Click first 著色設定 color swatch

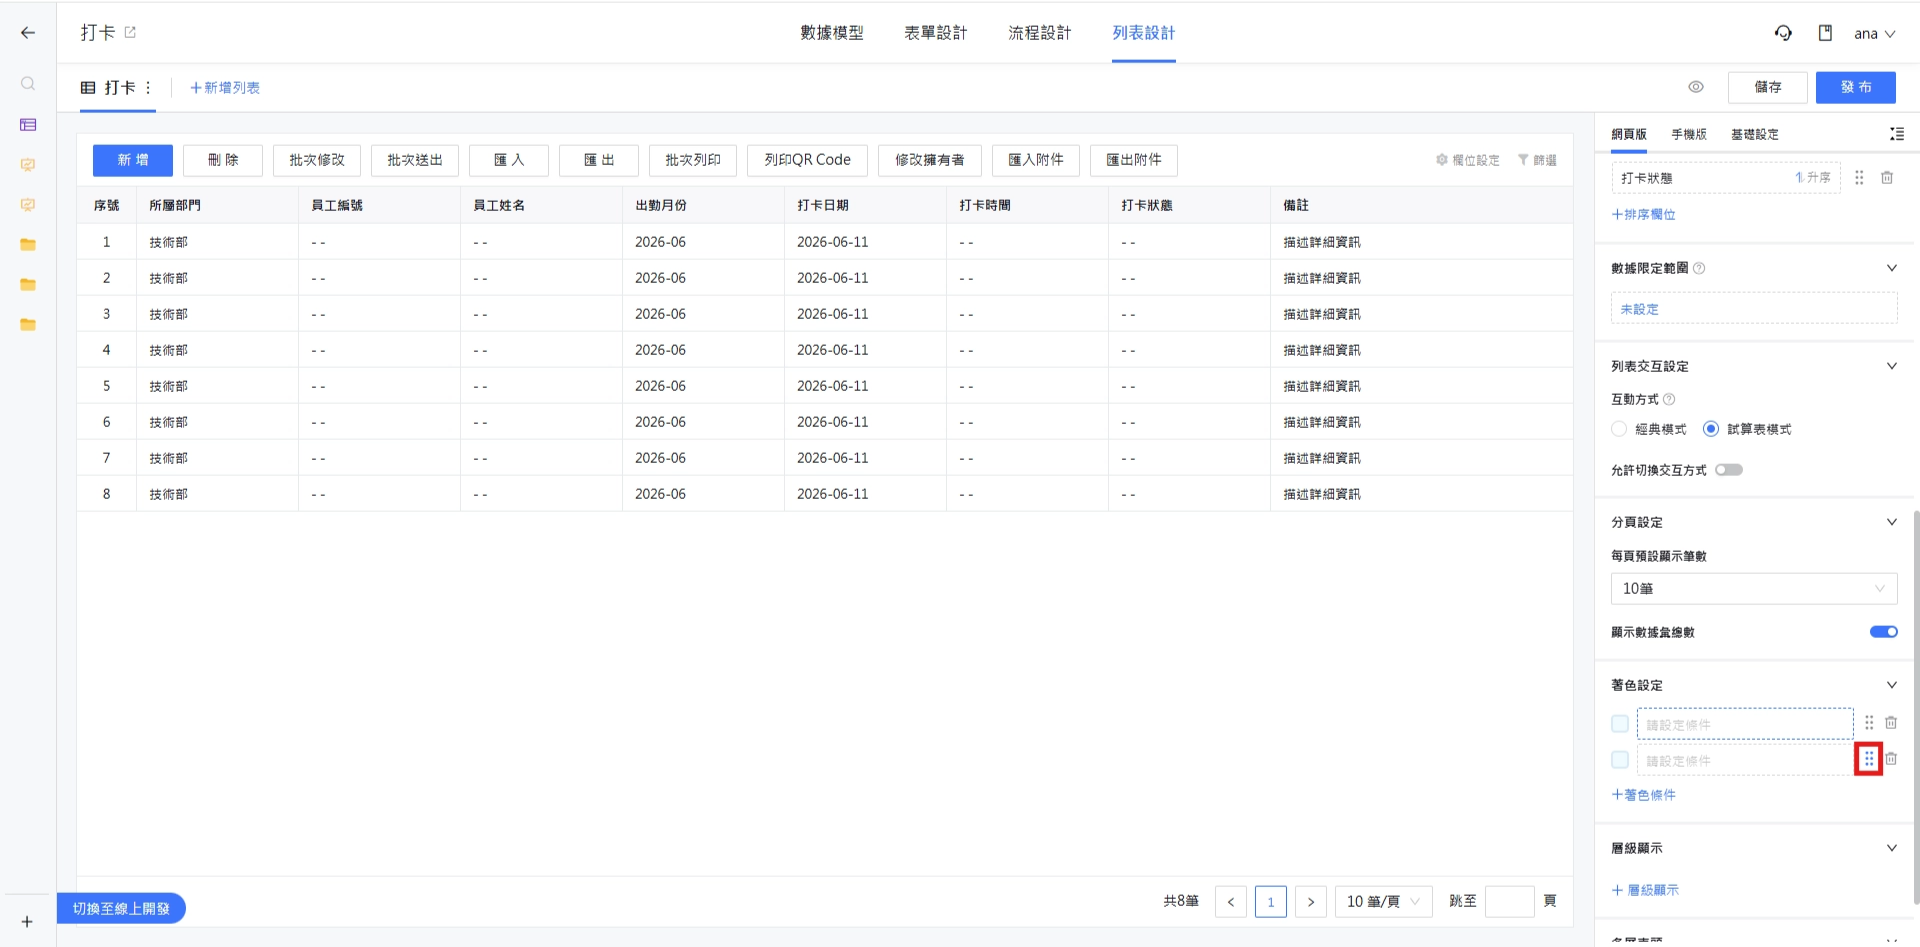[1620, 724]
